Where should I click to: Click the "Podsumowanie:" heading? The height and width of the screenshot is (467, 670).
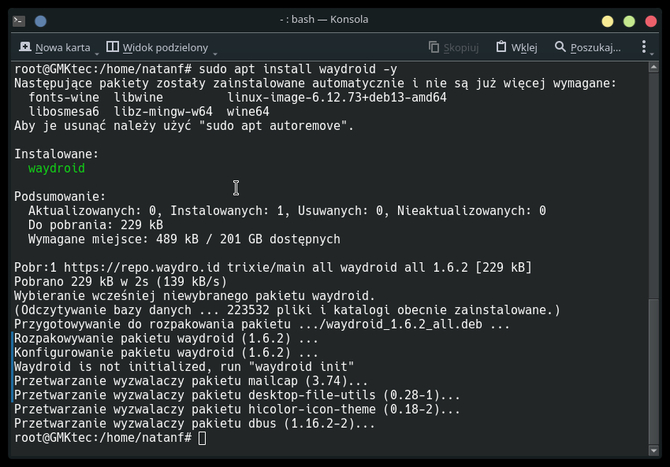pyautogui.click(x=60, y=197)
